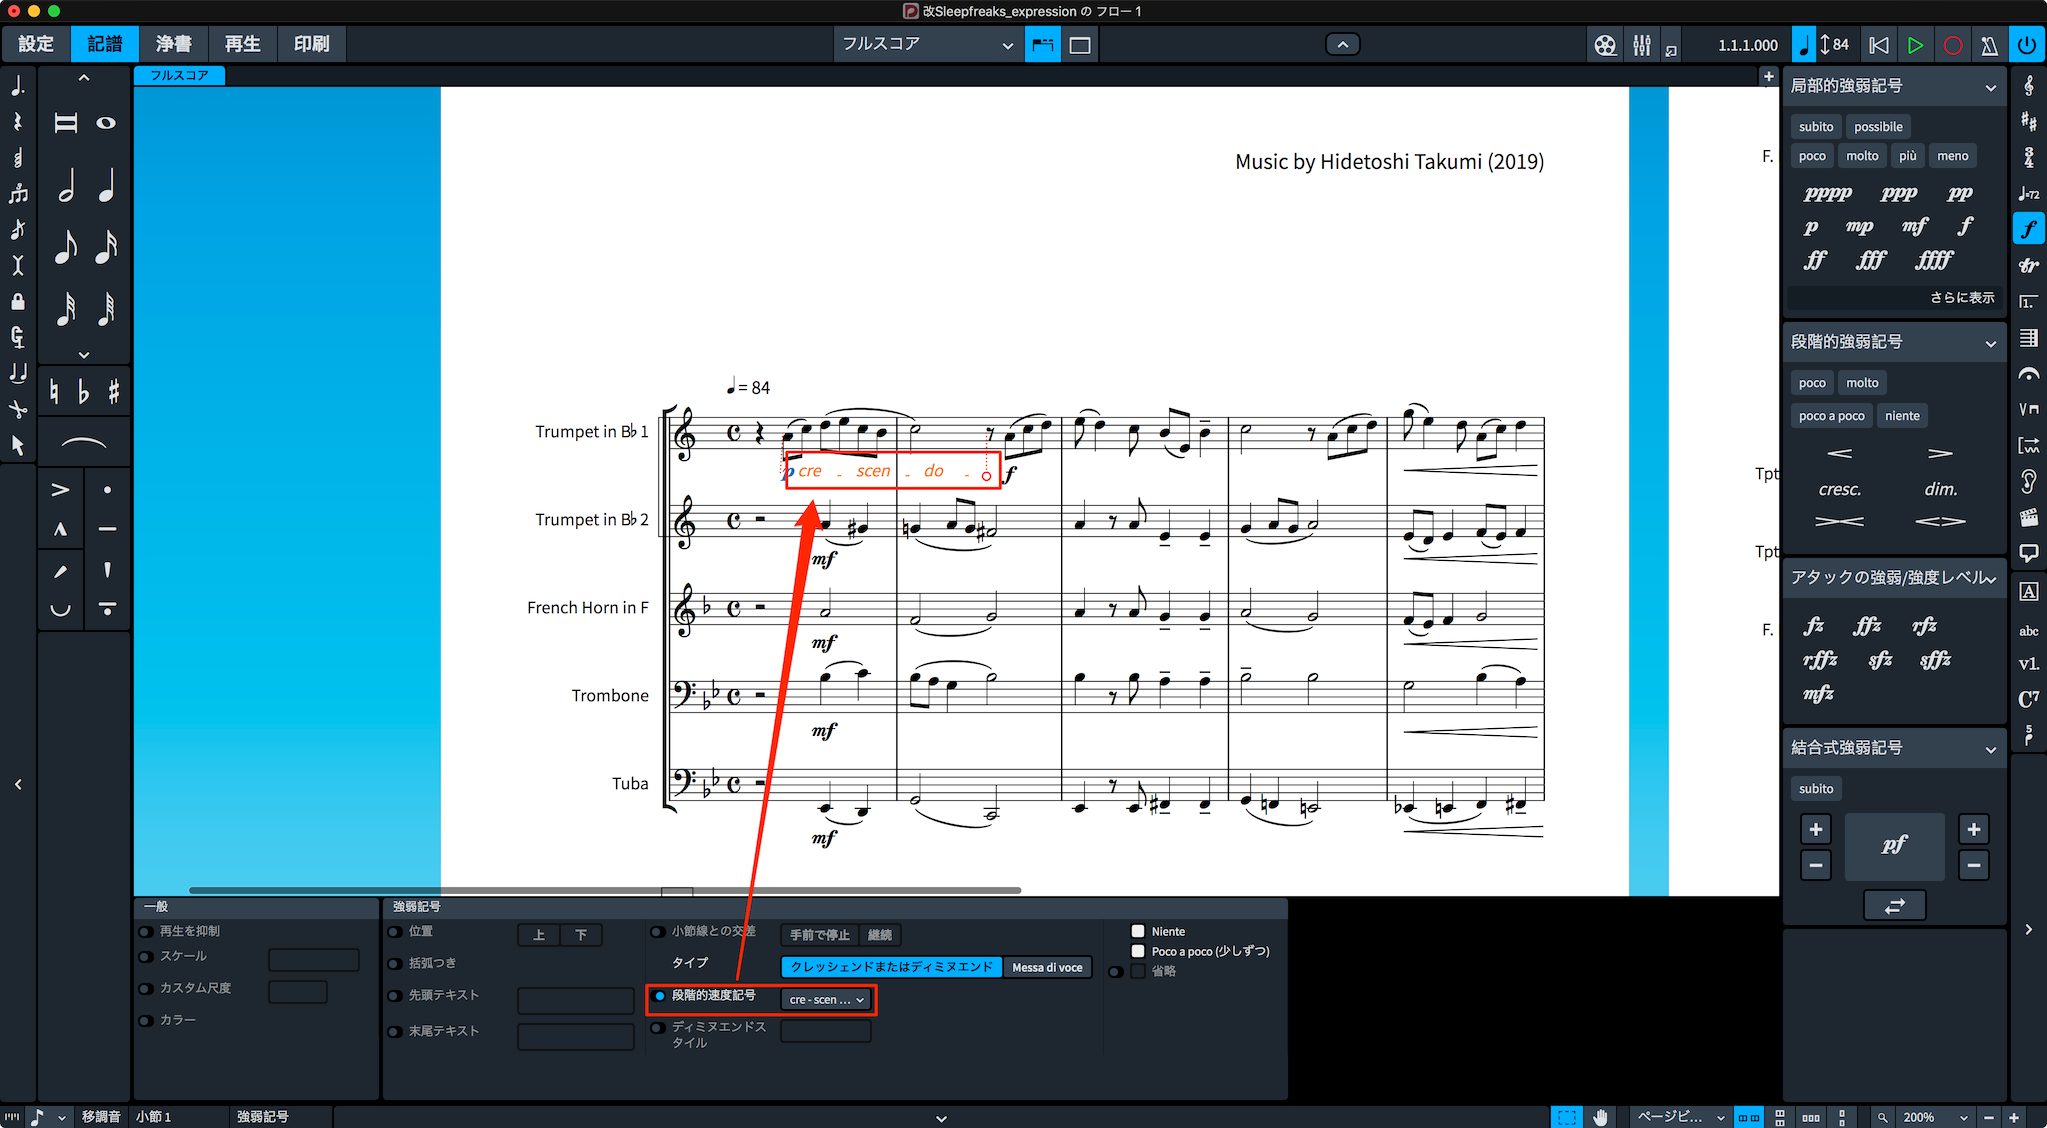This screenshot has height=1128, width=2047.
Task: Switch to 印刷 mode tab
Action: tap(311, 44)
